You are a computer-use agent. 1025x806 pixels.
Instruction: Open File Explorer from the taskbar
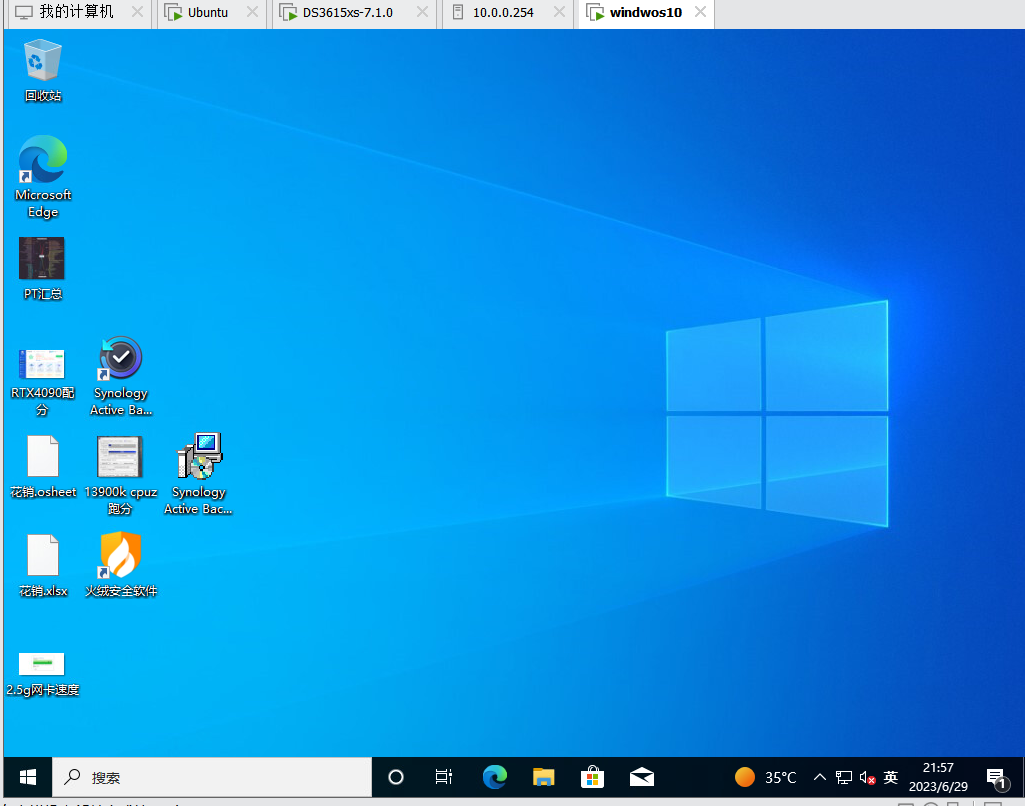[x=543, y=777]
